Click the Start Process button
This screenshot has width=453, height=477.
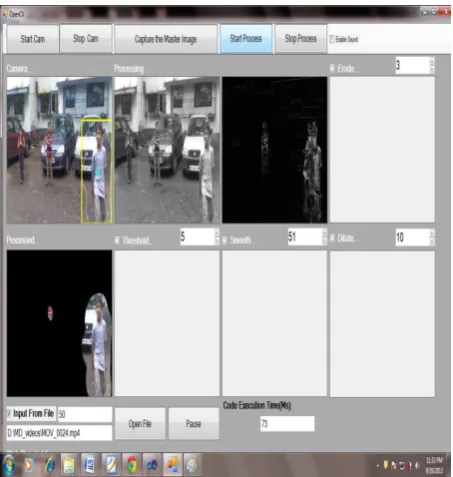click(246, 39)
